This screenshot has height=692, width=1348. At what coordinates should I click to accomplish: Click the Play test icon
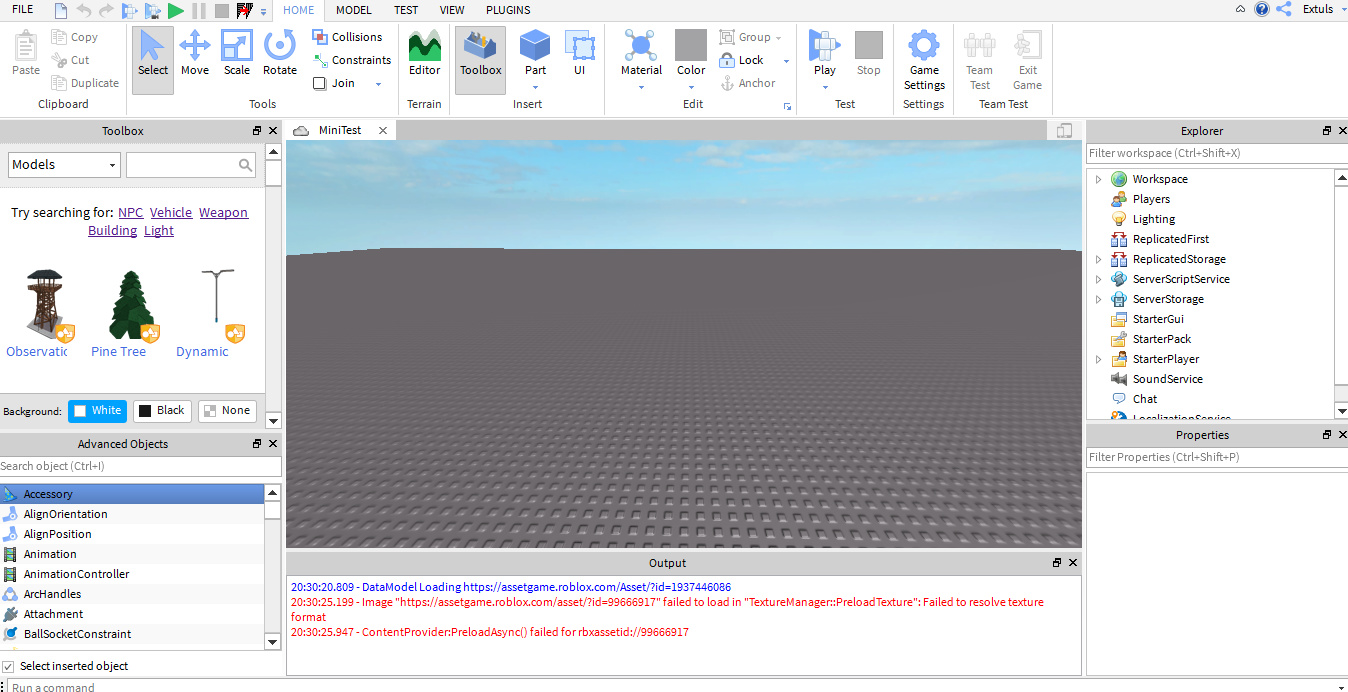click(x=824, y=45)
